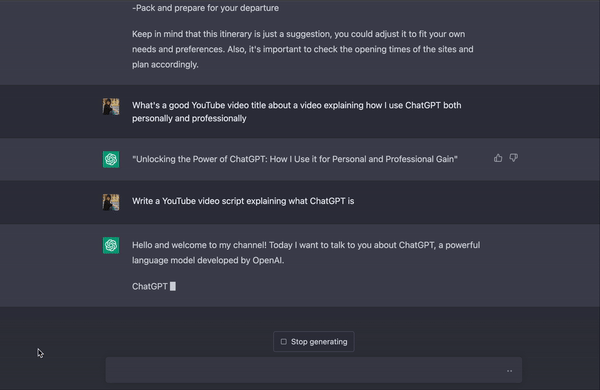Click the user avatar beside the video title question
This screenshot has height=390, width=600.
tap(111, 106)
